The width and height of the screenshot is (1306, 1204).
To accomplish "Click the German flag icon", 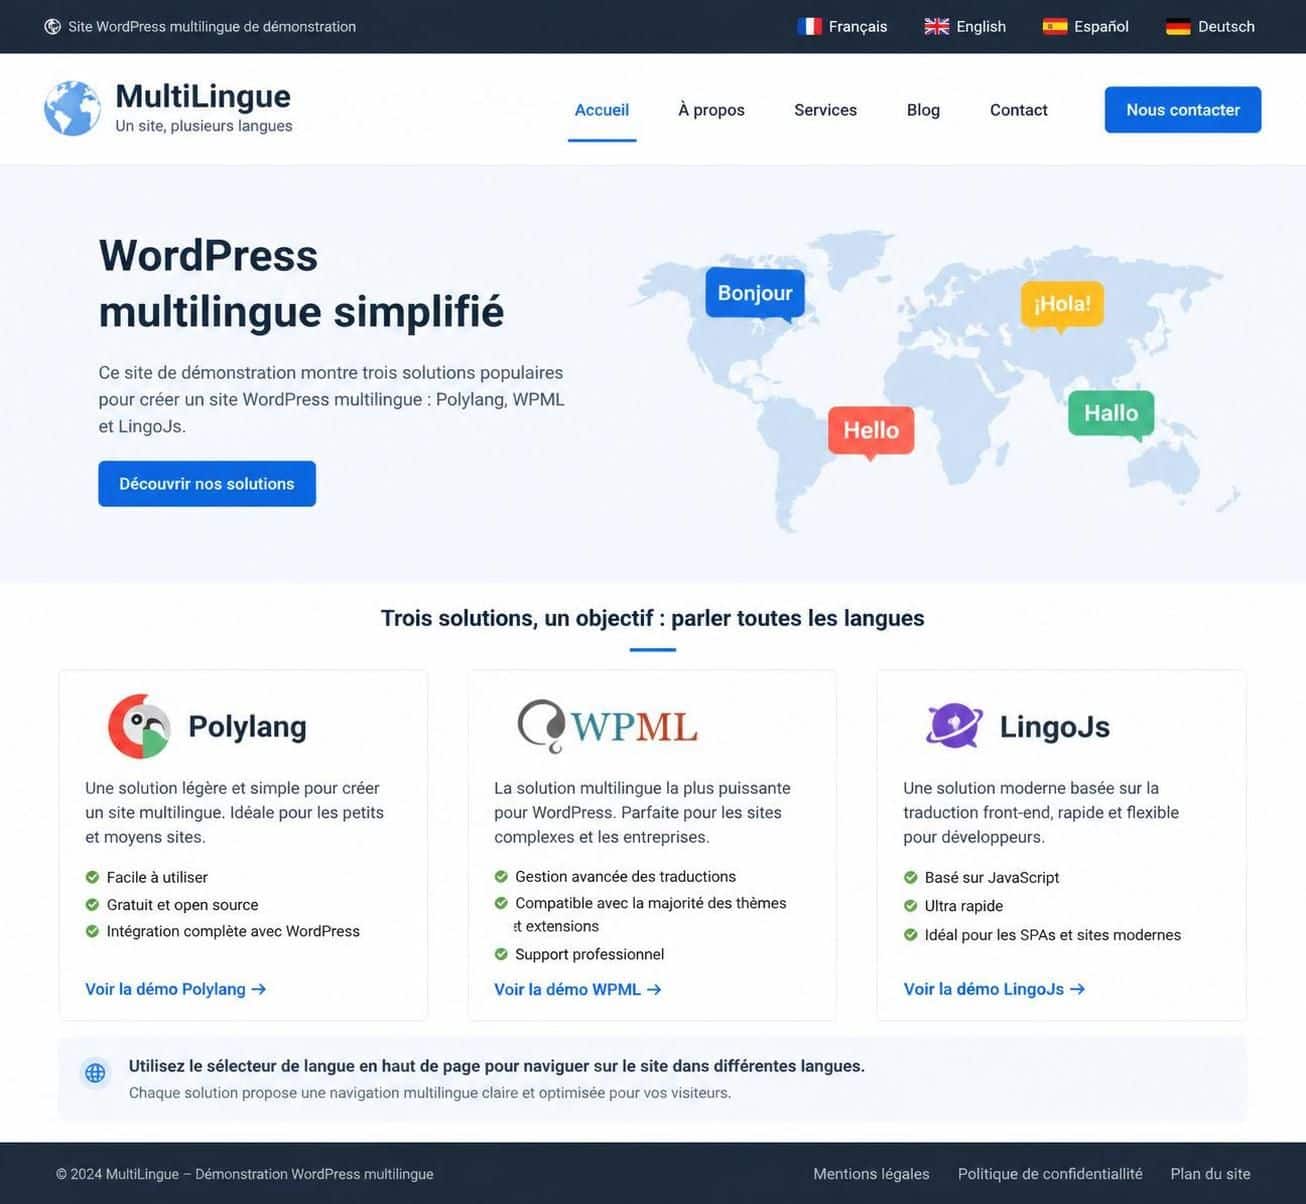I will click(1179, 26).
